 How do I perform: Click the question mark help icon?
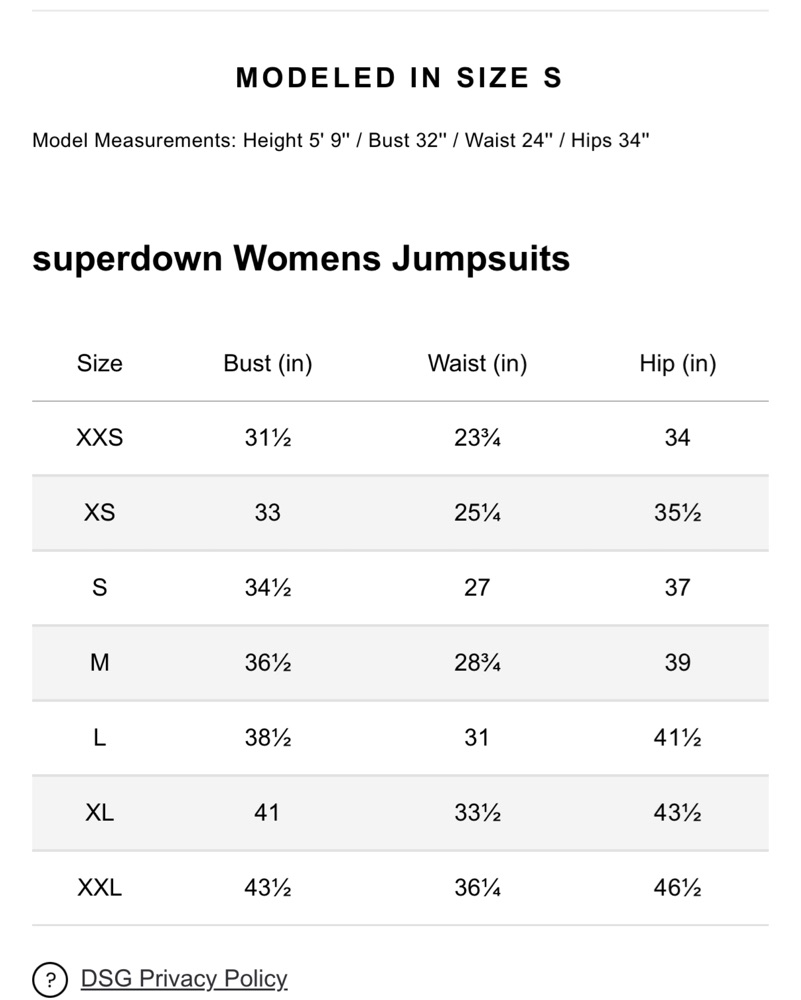click(x=50, y=979)
